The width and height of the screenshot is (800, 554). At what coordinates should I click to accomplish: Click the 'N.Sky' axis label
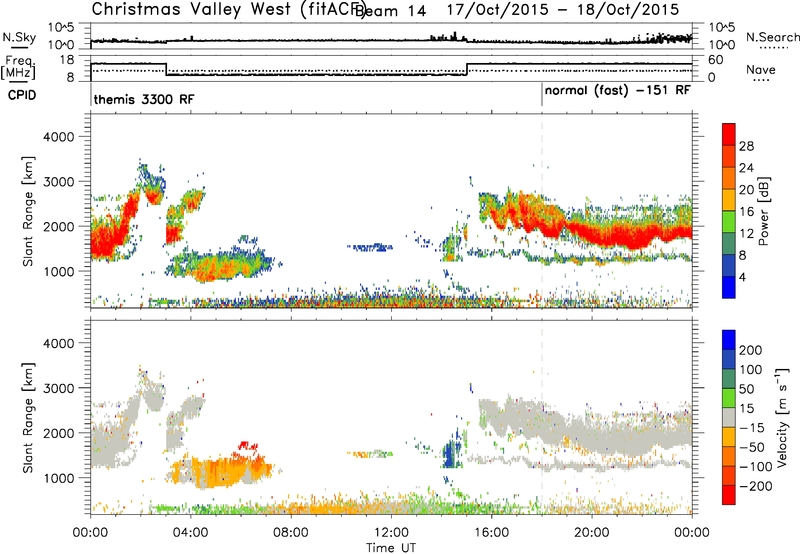click(x=19, y=37)
